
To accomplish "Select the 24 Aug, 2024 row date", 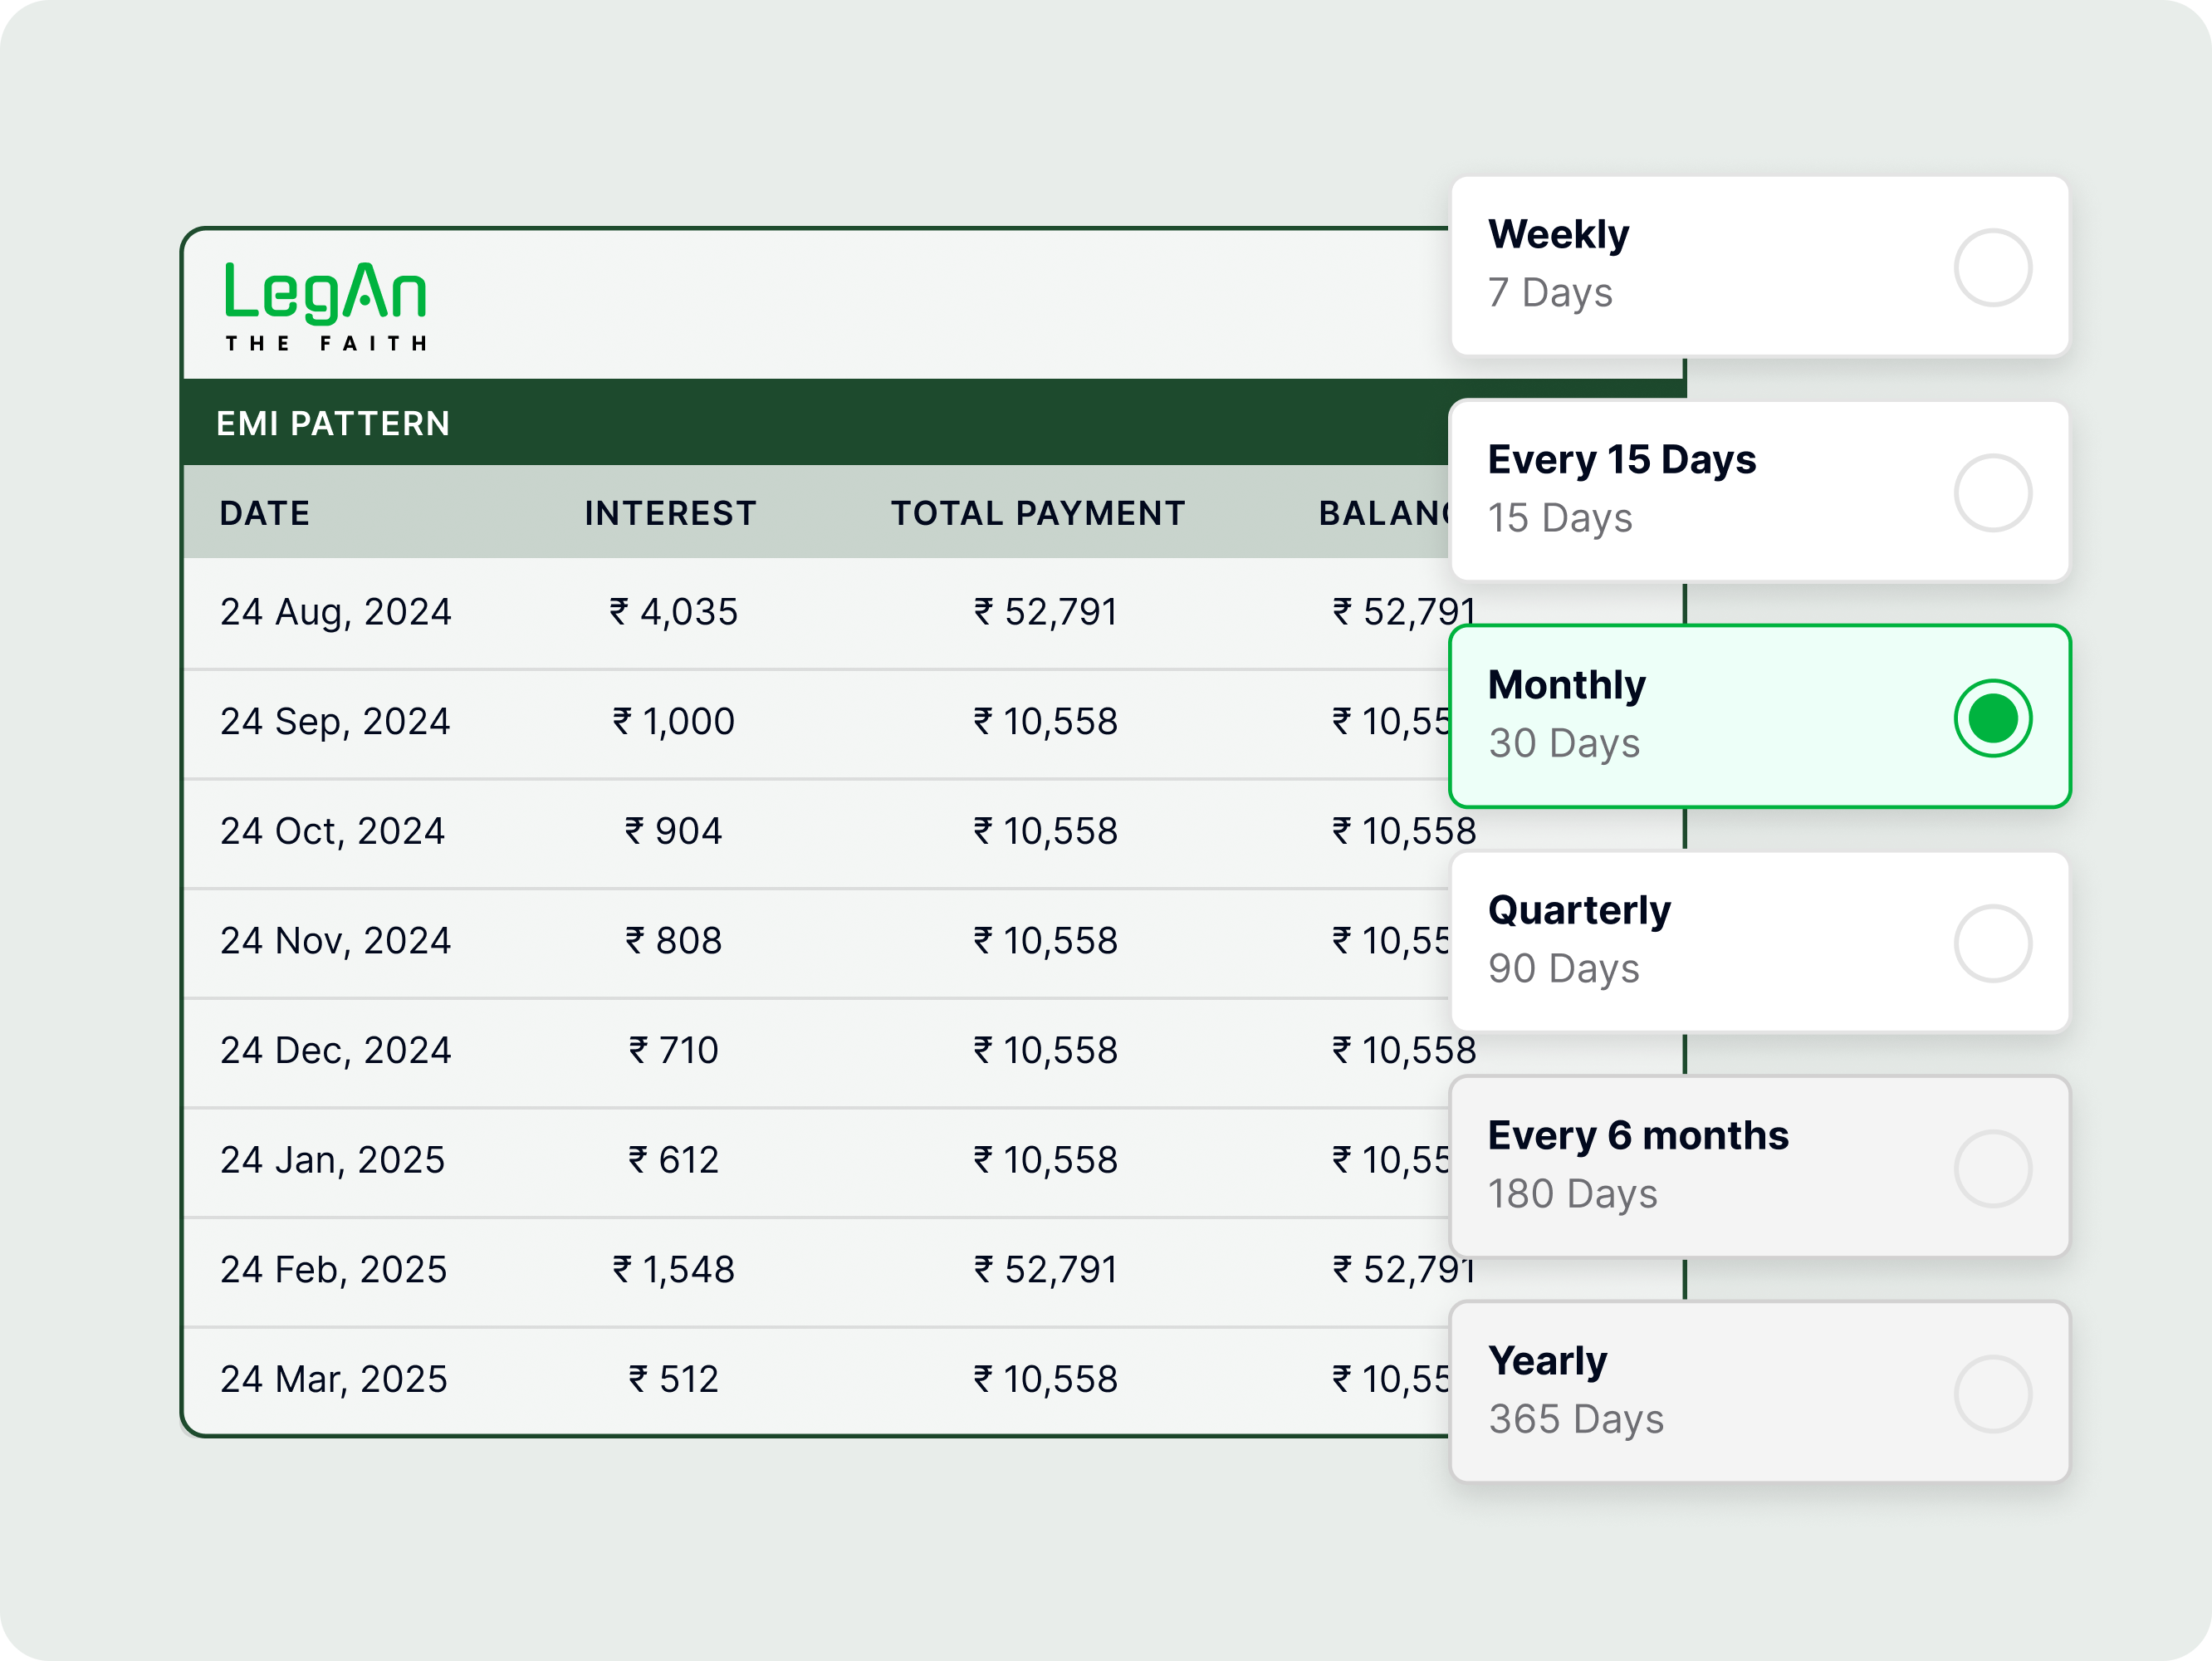I will point(336,612).
